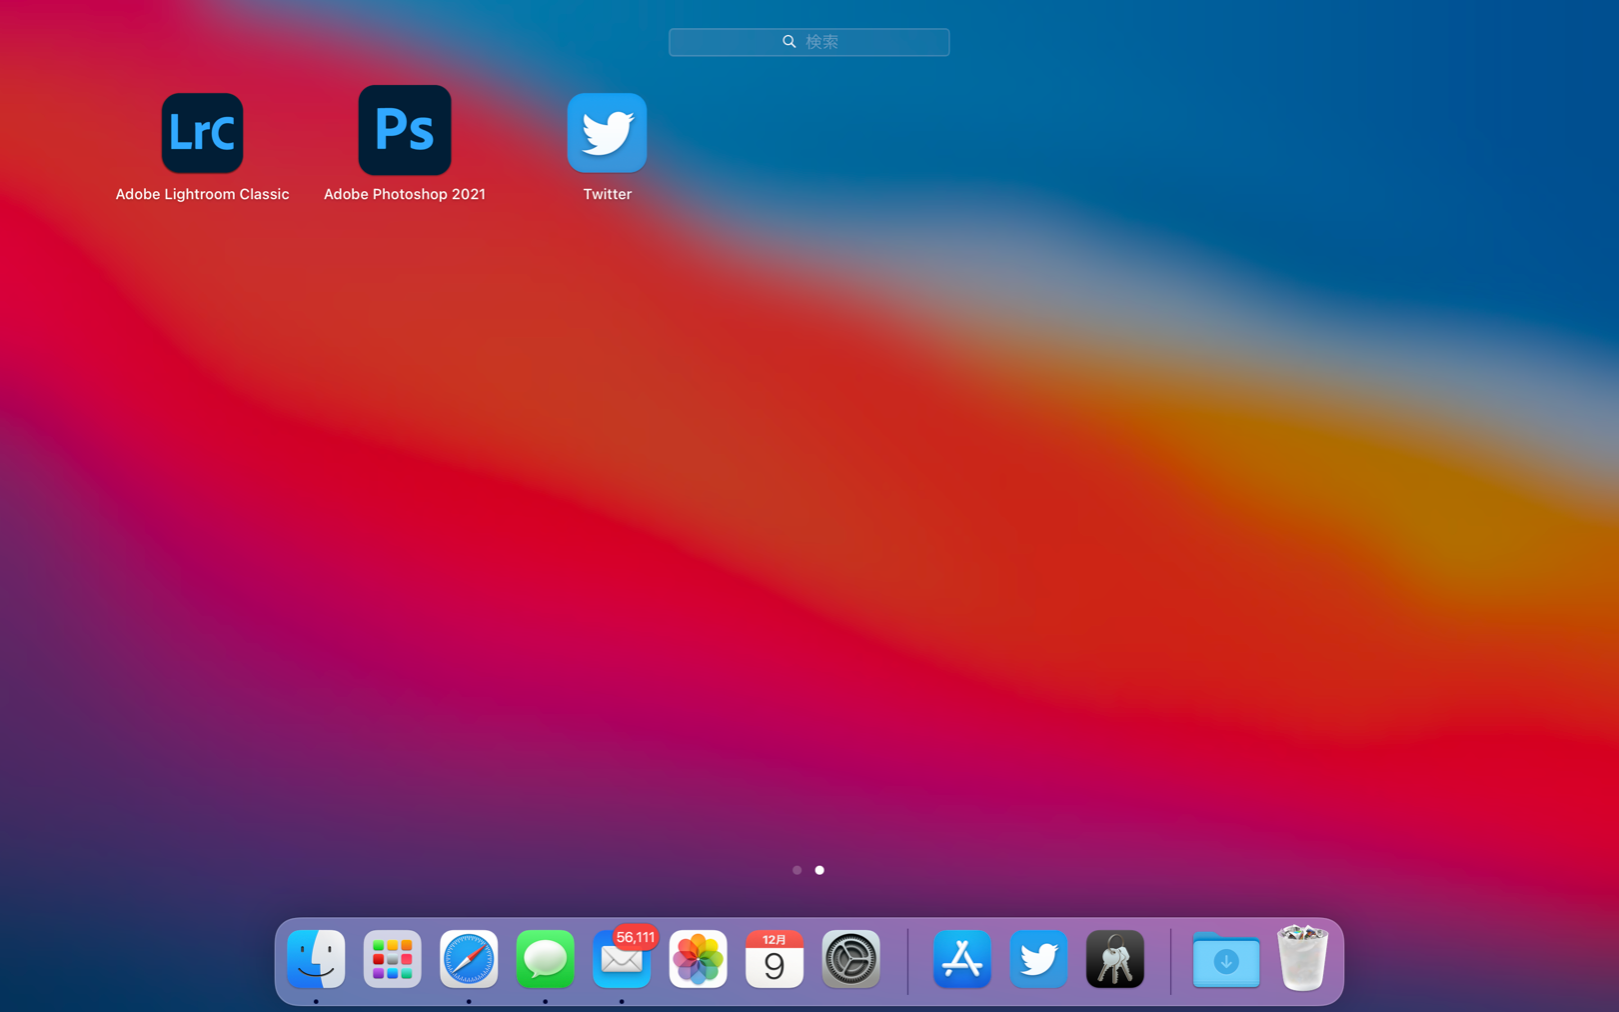Open App Store from the Dock
The height and width of the screenshot is (1012, 1619).
pos(962,959)
